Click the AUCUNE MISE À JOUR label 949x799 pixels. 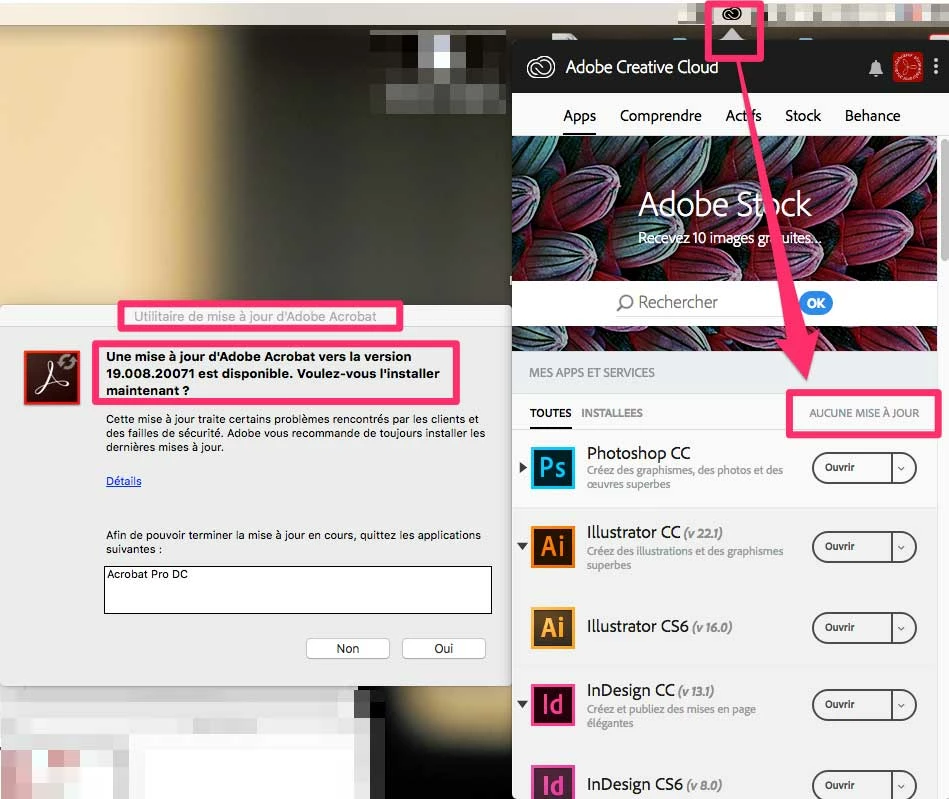tap(864, 413)
